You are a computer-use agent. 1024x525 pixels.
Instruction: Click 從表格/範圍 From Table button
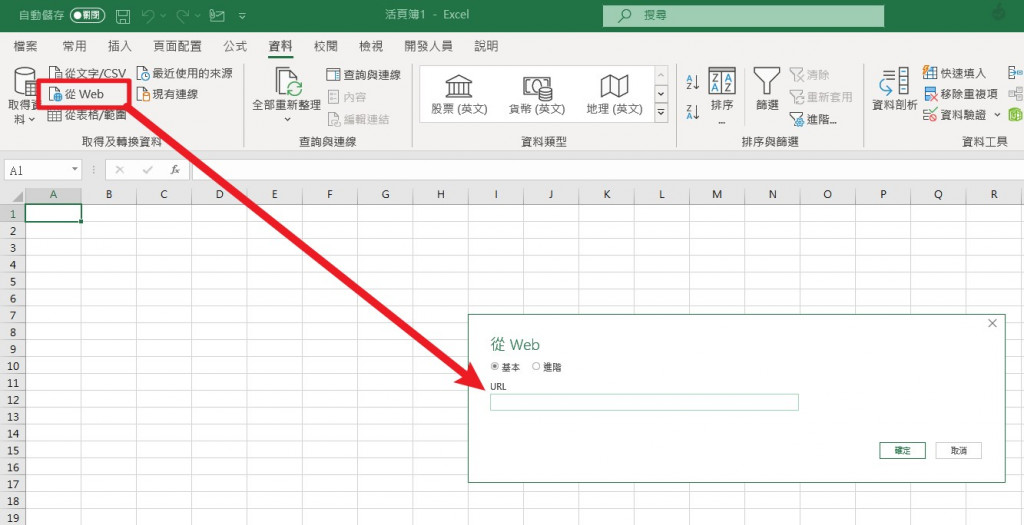pyautogui.click(x=88, y=116)
